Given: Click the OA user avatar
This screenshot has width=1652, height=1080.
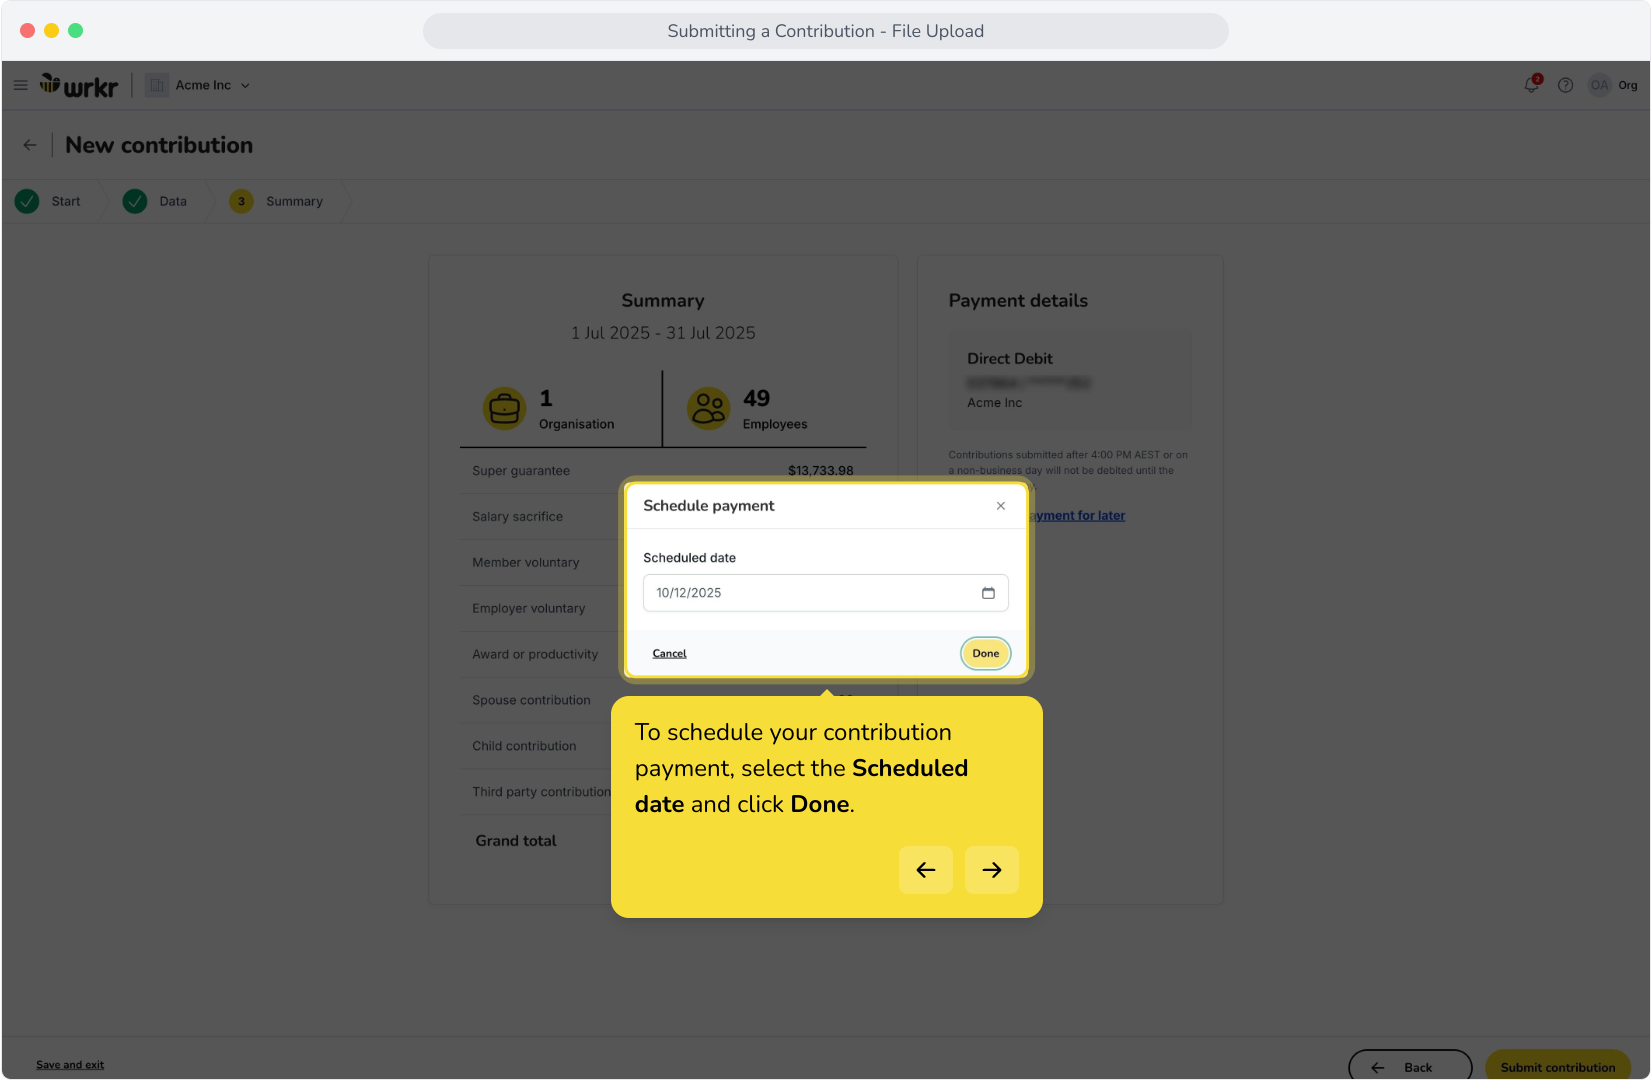Looking at the screenshot, I should pyautogui.click(x=1600, y=85).
